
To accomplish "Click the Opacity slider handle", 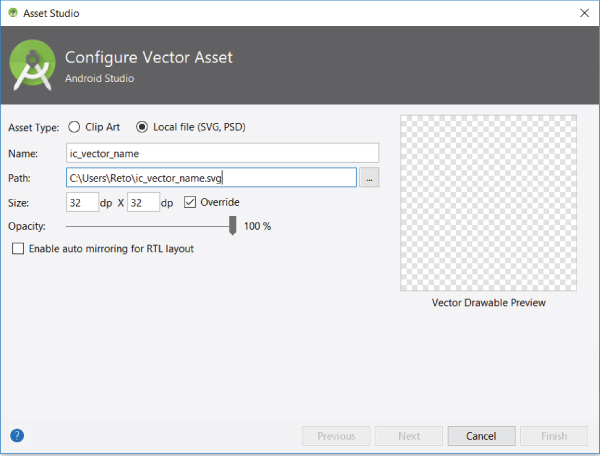I will (233, 226).
